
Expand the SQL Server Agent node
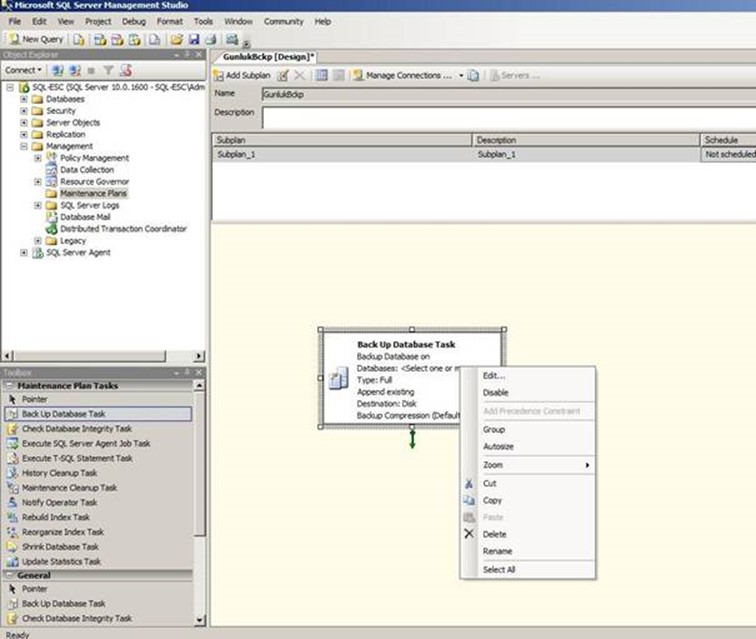pyautogui.click(x=24, y=253)
